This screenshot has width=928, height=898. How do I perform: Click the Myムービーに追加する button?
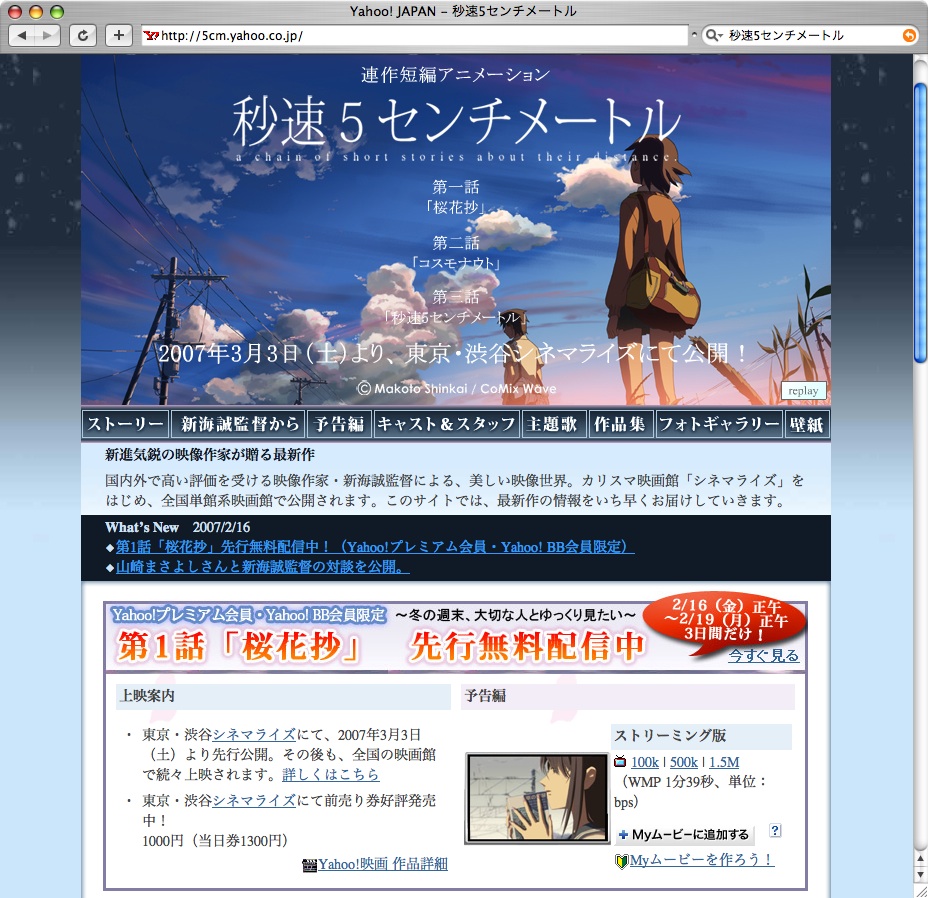(x=684, y=835)
